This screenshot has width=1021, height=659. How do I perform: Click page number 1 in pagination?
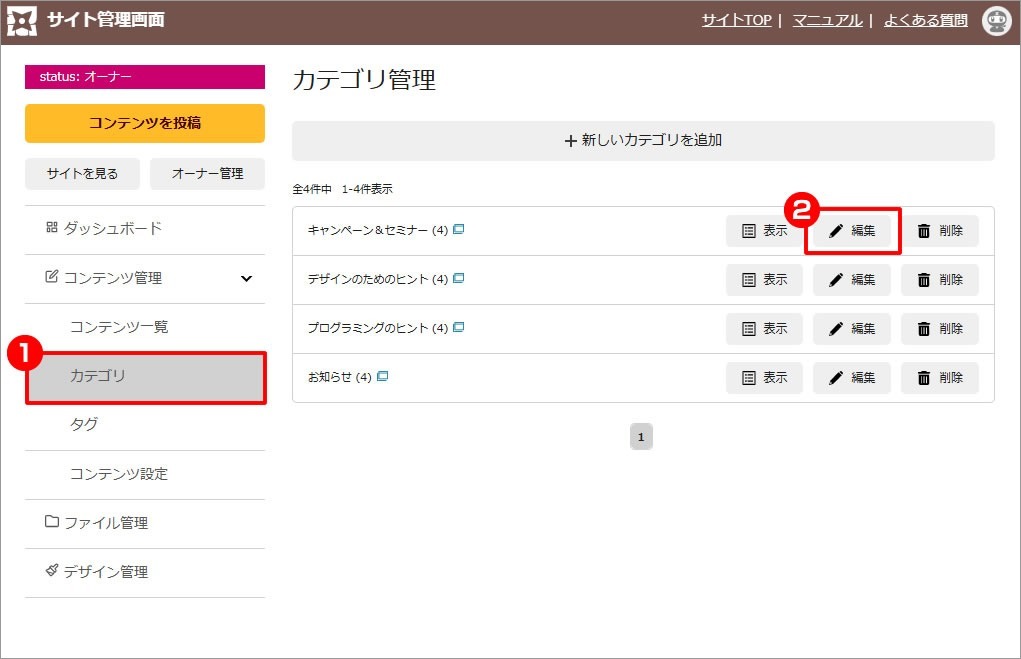[641, 437]
